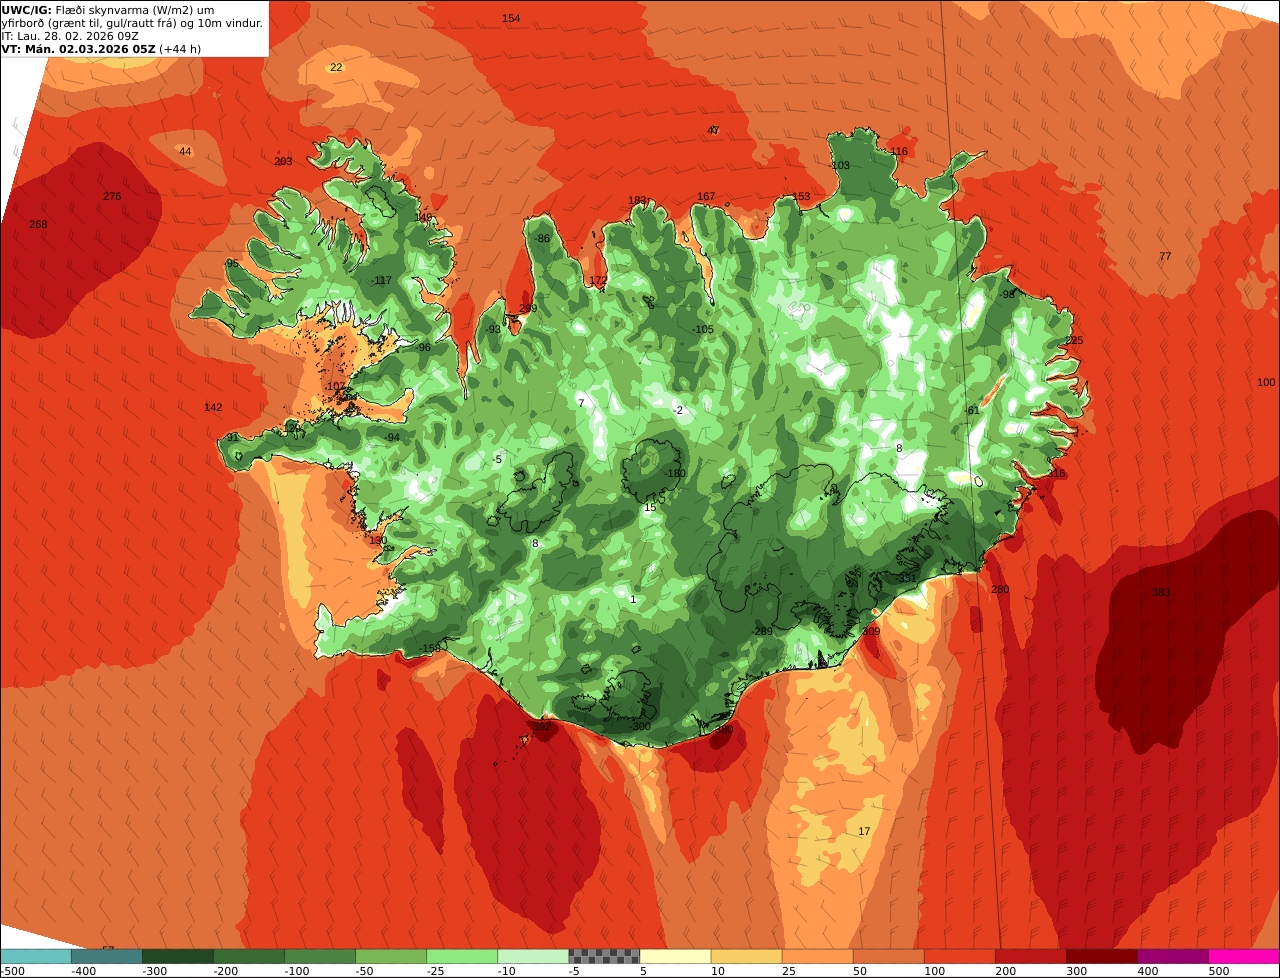
Task: Click the map value '95'
Action: coord(232,263)
